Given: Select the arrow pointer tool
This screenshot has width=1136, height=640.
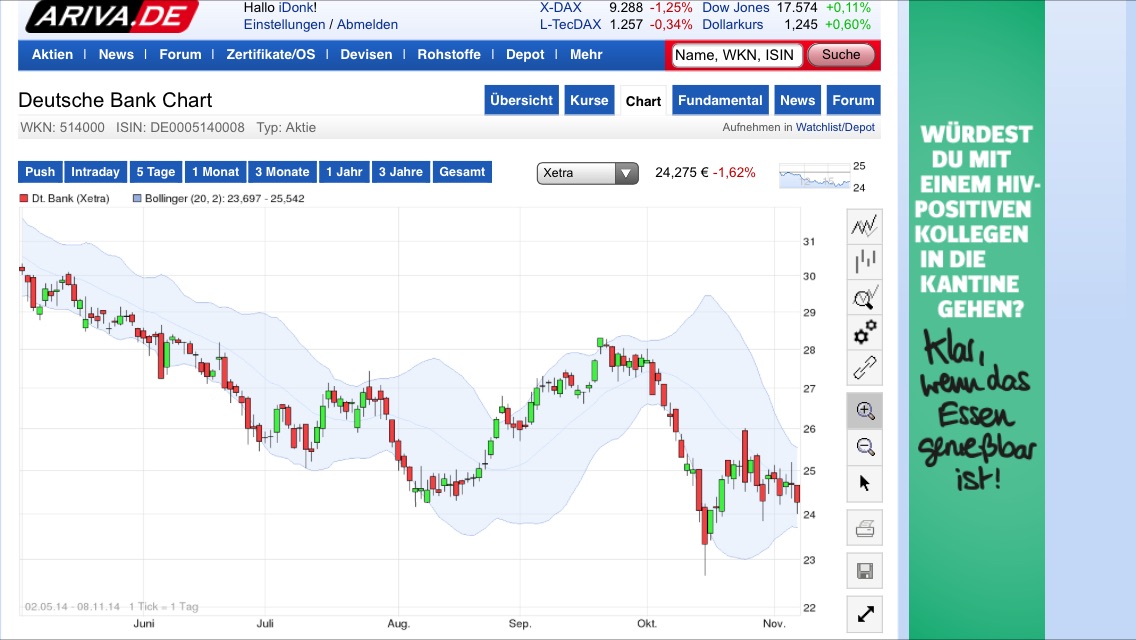Looking at the screenshot, I should coord(864,483).
